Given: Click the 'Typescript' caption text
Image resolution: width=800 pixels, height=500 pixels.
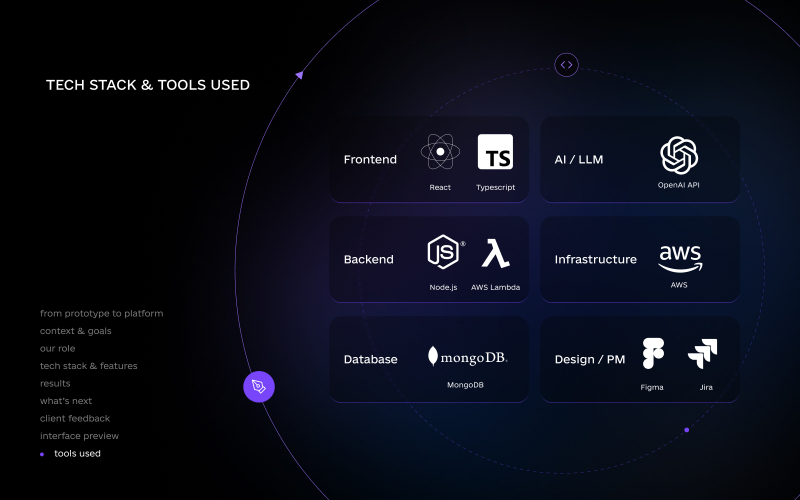Looking at the screenshot, I should 495,187.
